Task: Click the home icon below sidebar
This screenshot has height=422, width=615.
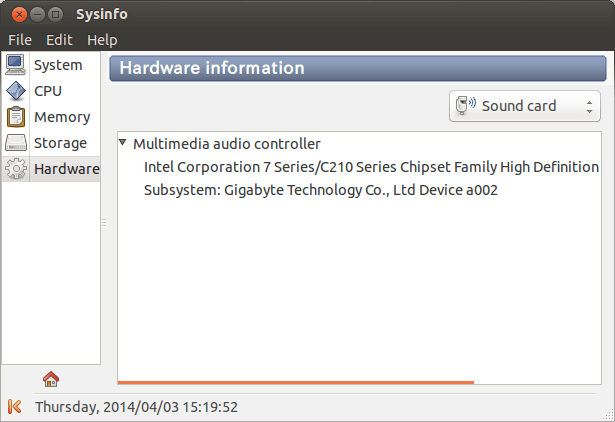Action: point(51,379)
